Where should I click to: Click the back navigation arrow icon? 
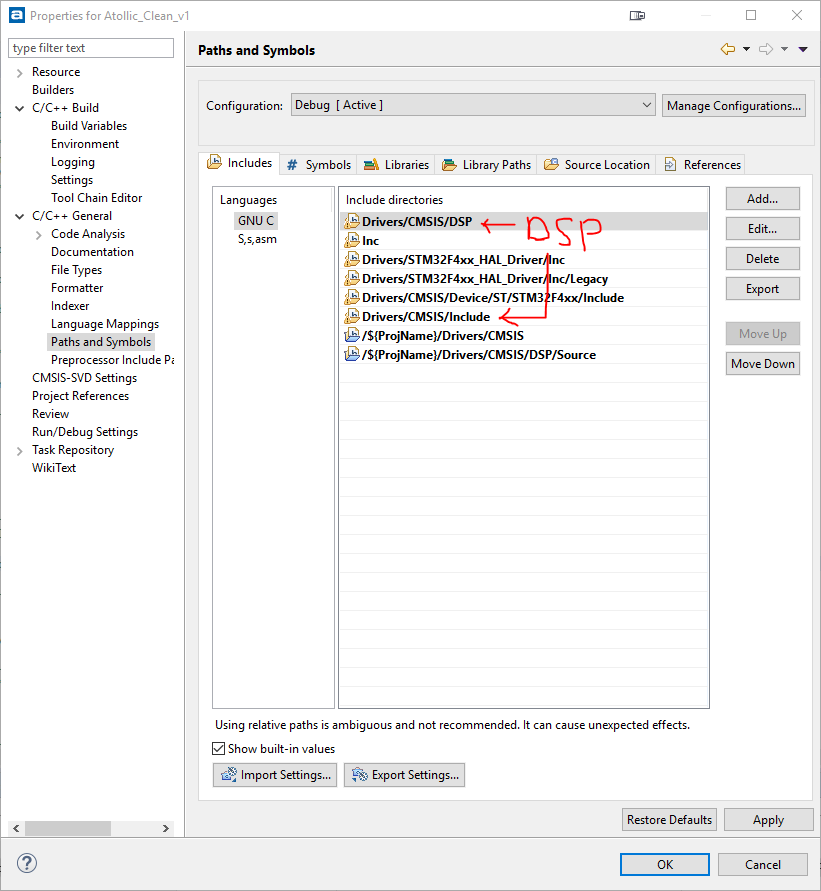click(x=727, y=50)
